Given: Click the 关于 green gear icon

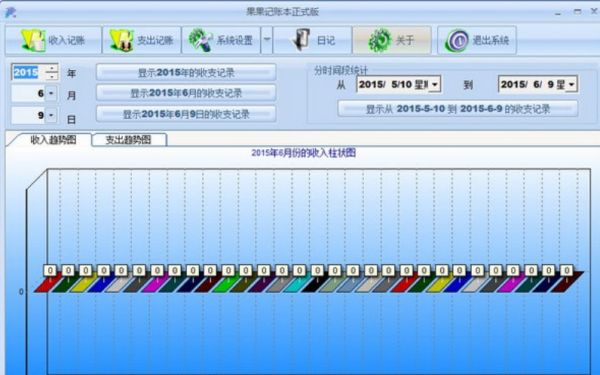Looking at the screenshot, I should [379, 40].
